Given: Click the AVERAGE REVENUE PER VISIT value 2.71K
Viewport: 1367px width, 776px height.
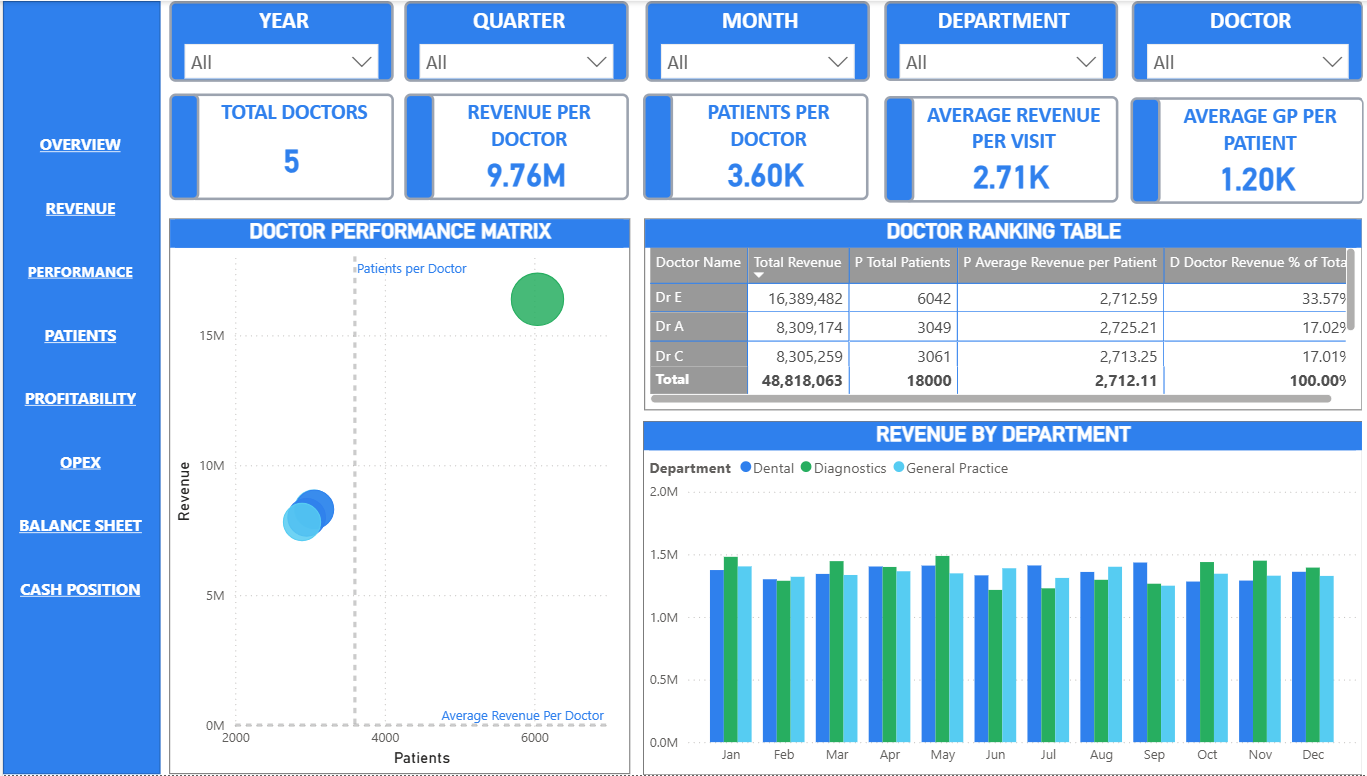Looking at the screenshot, I should [1011, 178].
